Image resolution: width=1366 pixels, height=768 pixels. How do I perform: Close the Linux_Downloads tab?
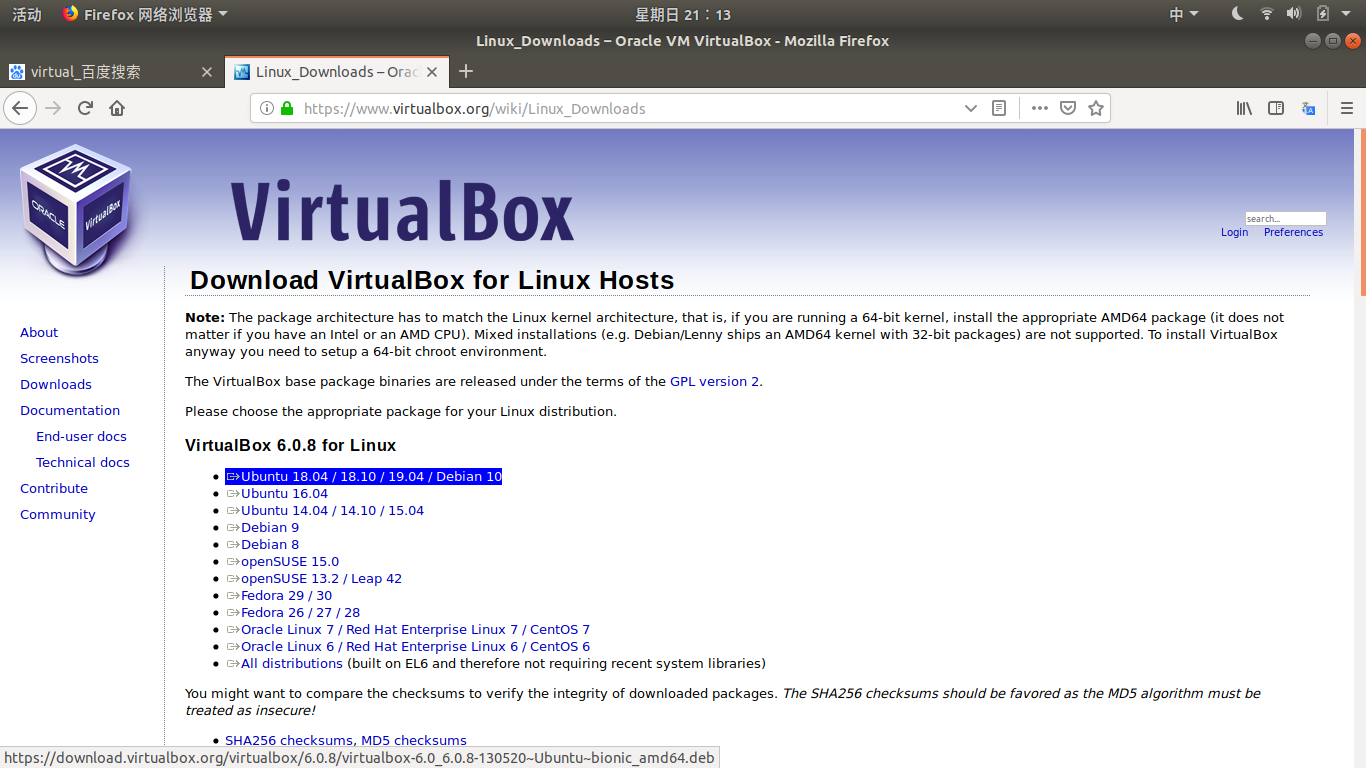(432, 72)
